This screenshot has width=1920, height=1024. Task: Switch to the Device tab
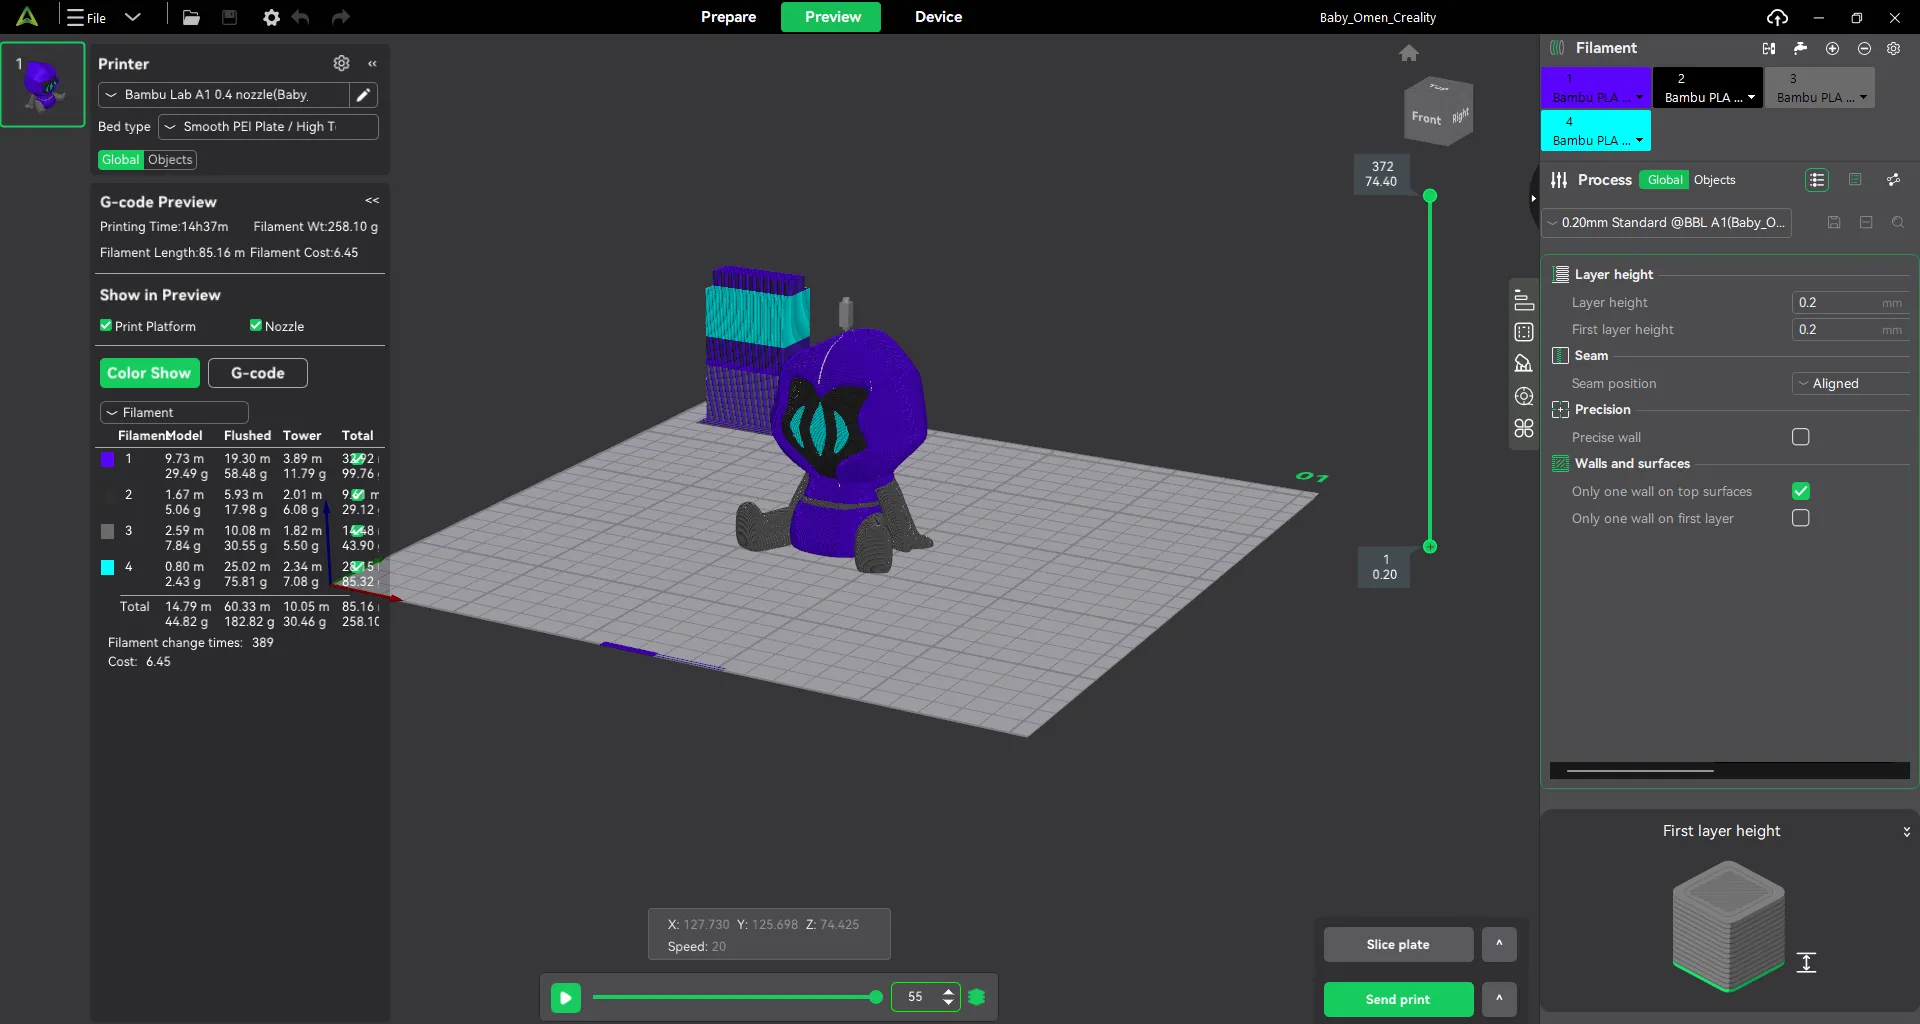pos(938,17)
